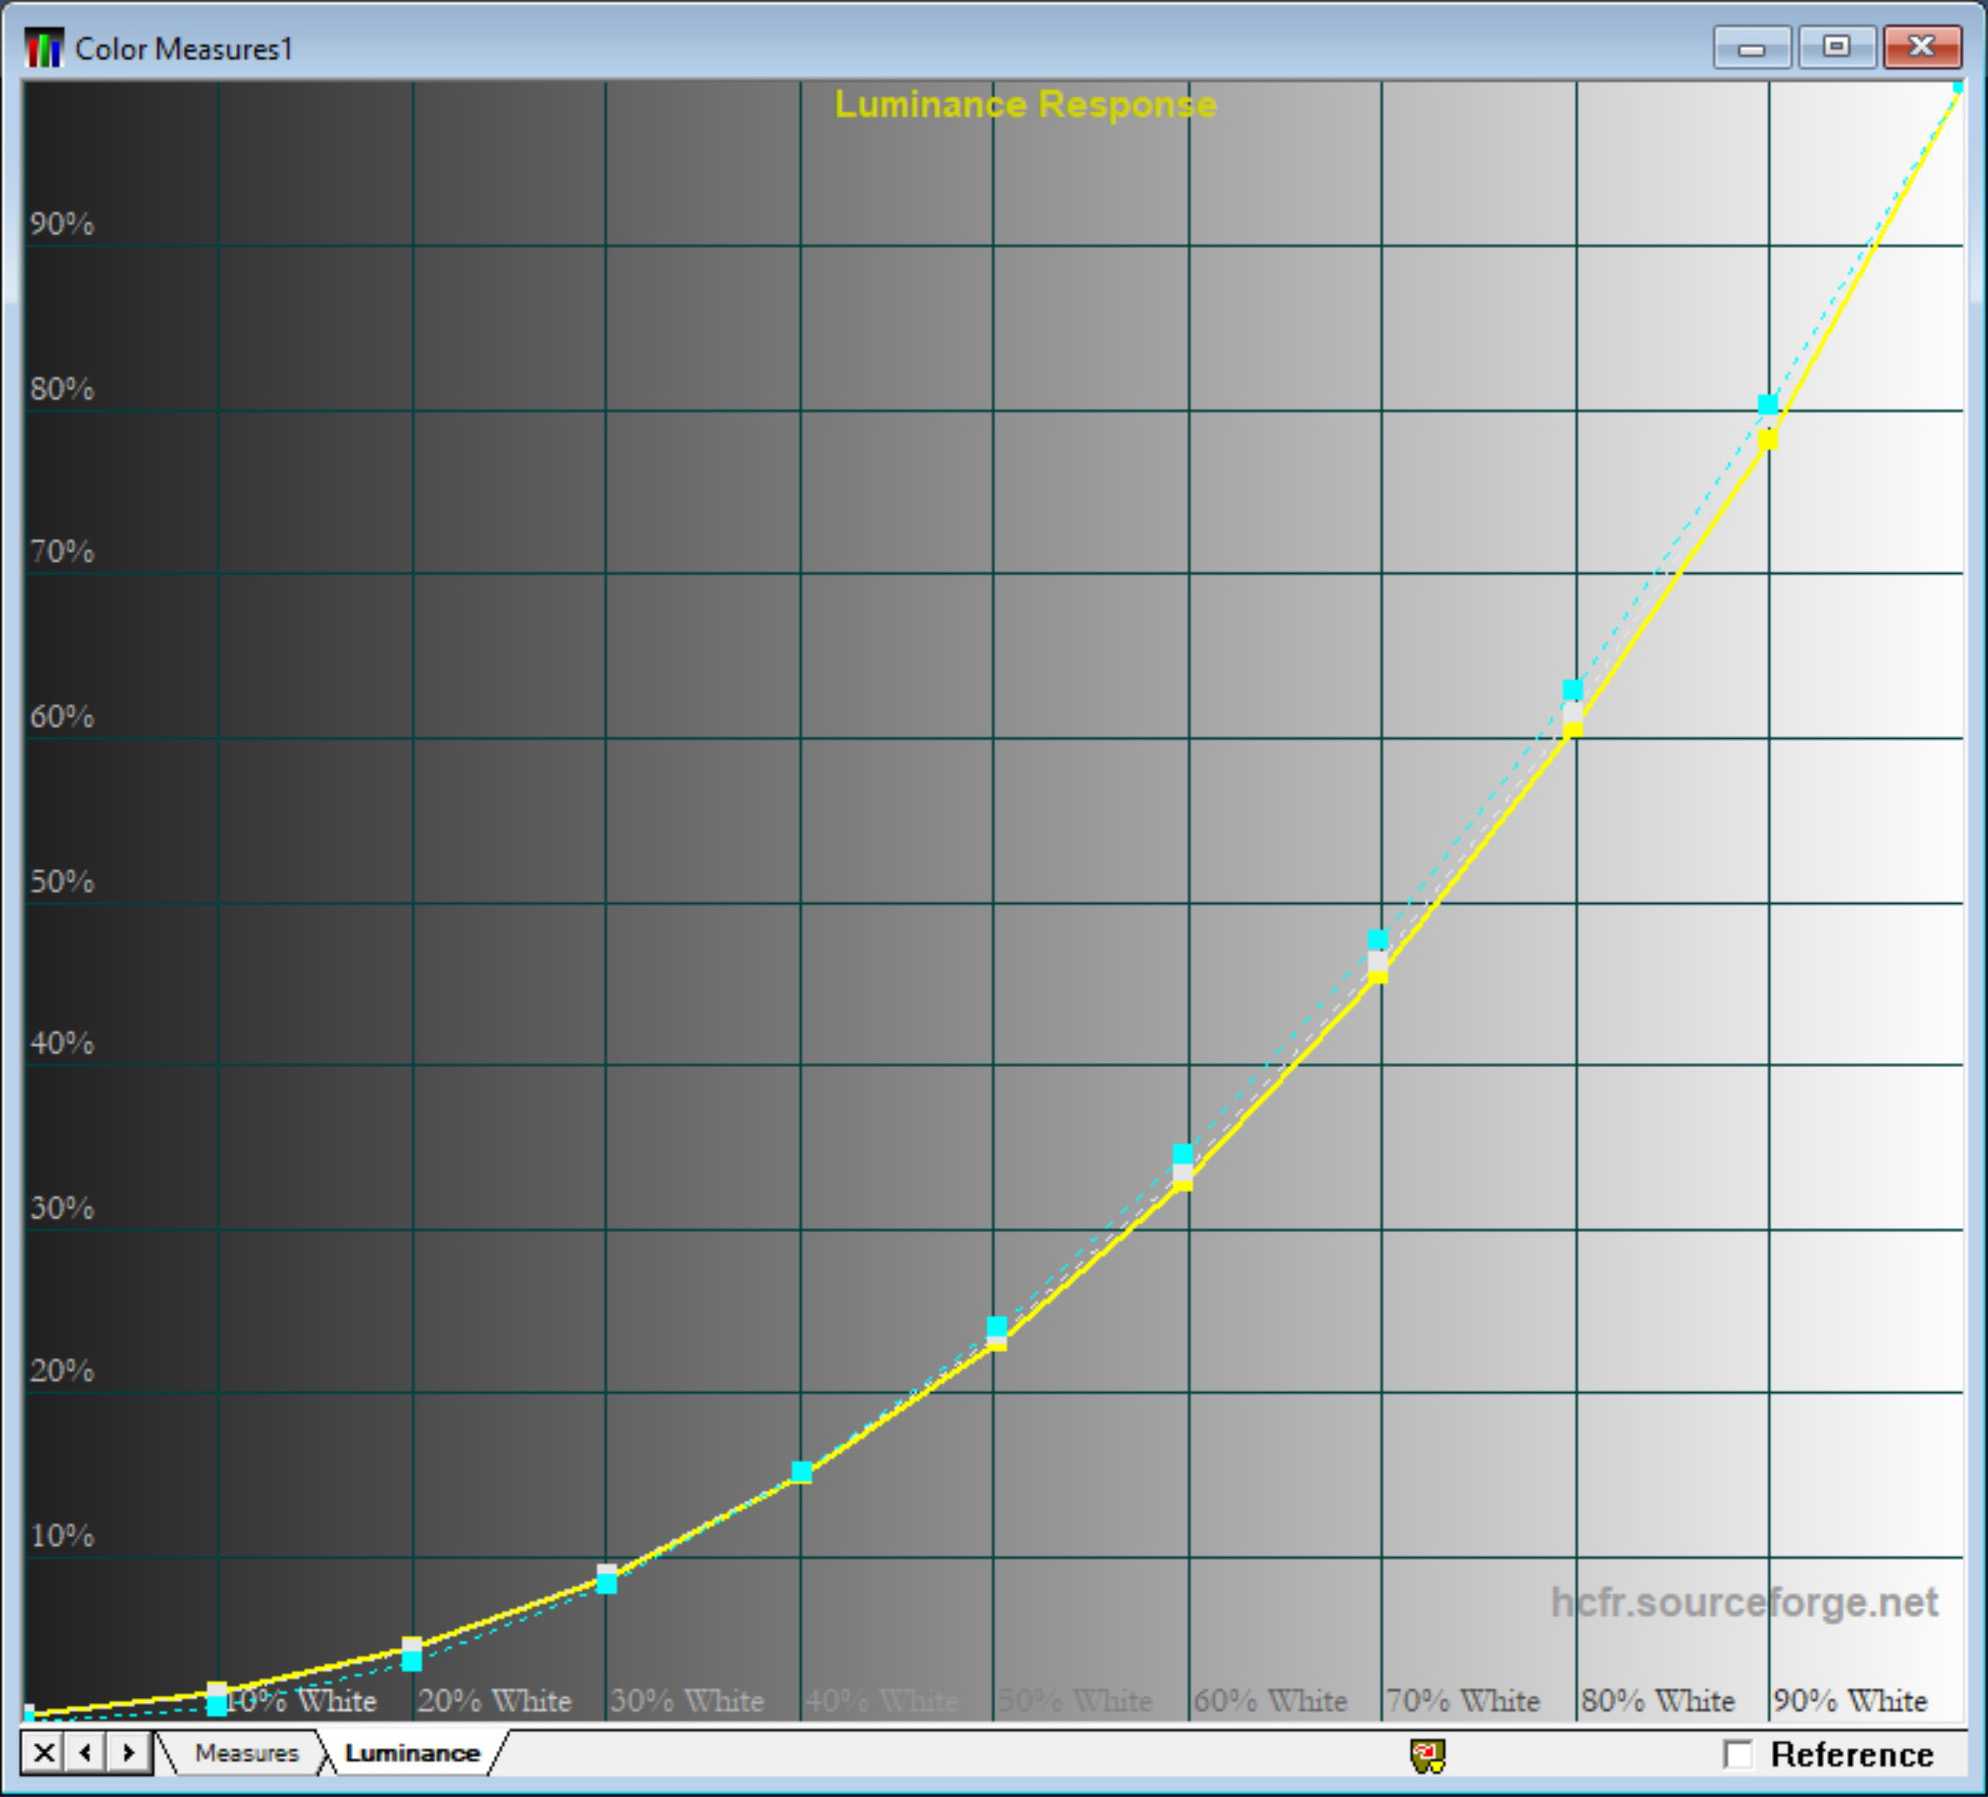
Task: Close the Color Measures1 window
Action: [x=1921, y=48]
